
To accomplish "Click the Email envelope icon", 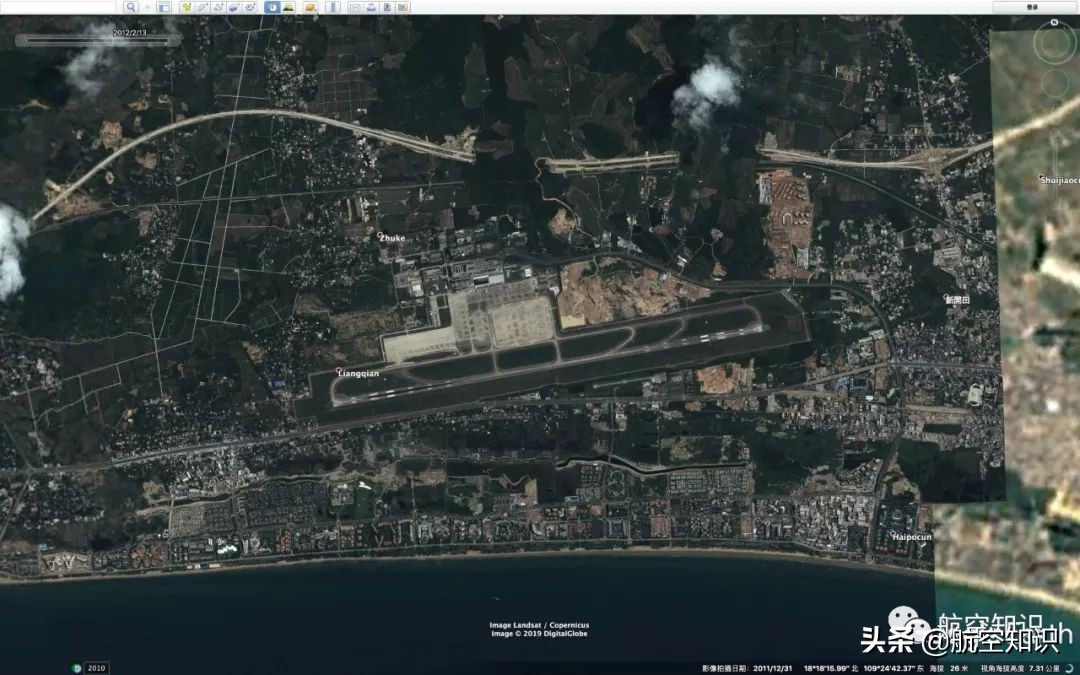I will (x=355, y=7).
